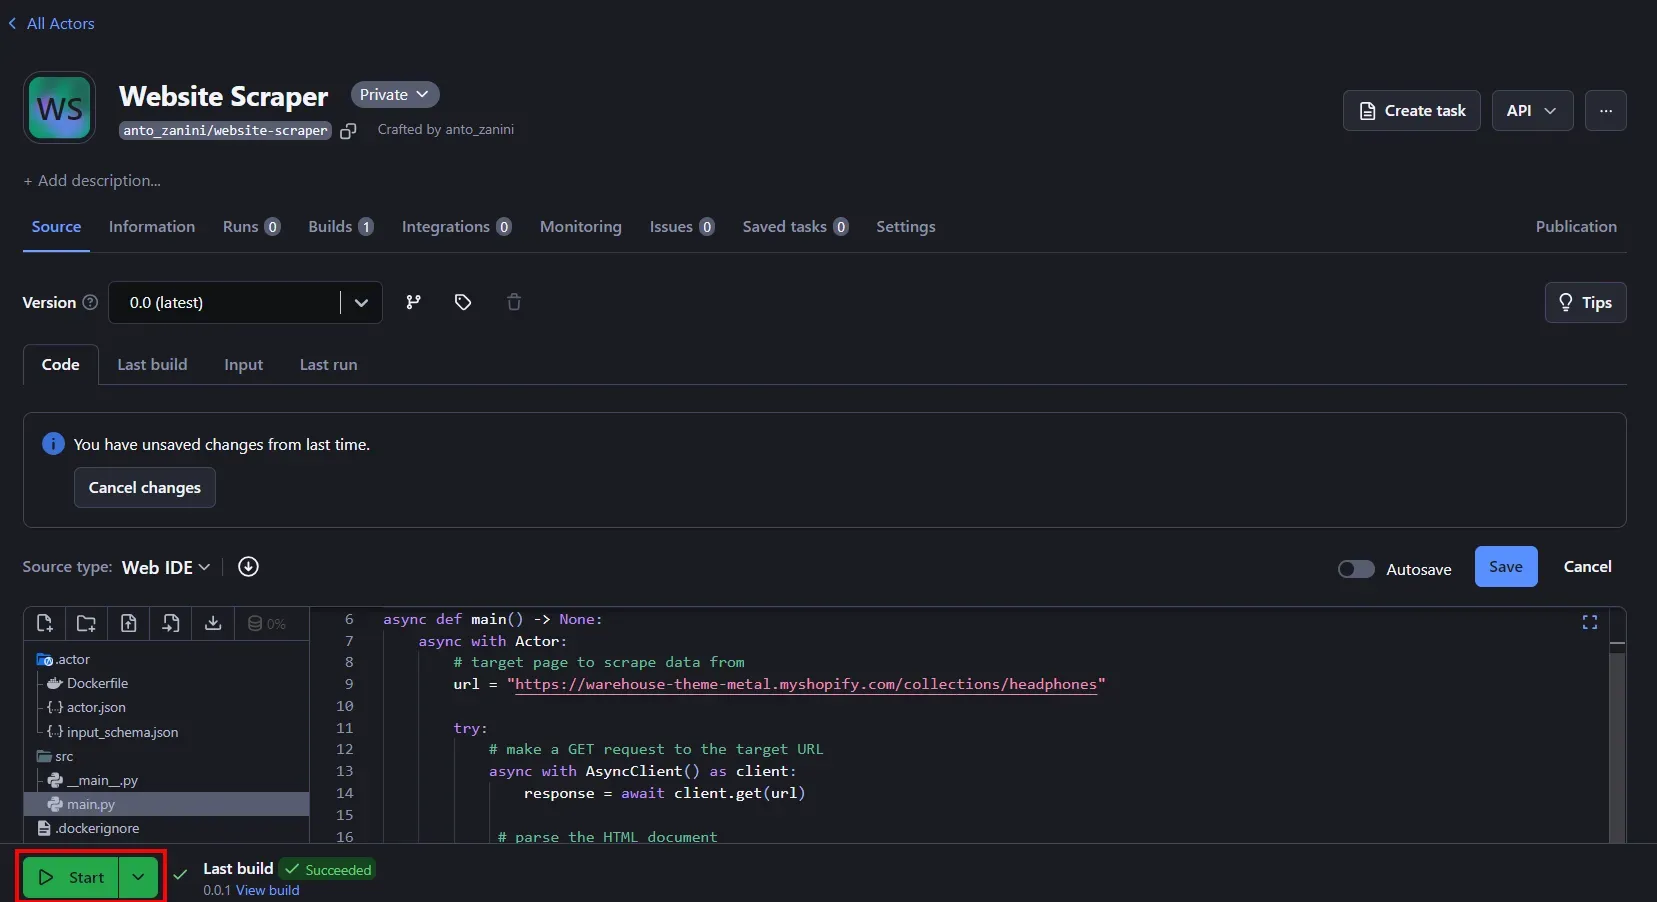The image size is (1657, 902).
Task: Click the Version help question mark icon
Action: click(x=90, y=302)
